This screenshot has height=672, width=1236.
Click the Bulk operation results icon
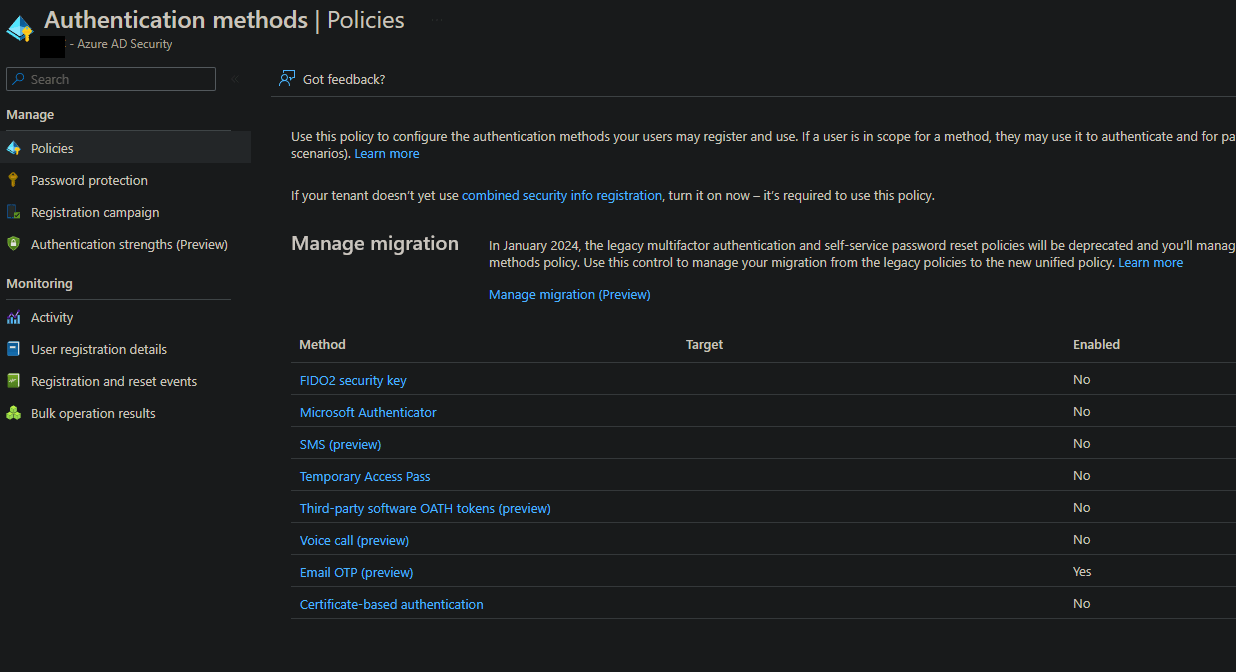[13, 413]
